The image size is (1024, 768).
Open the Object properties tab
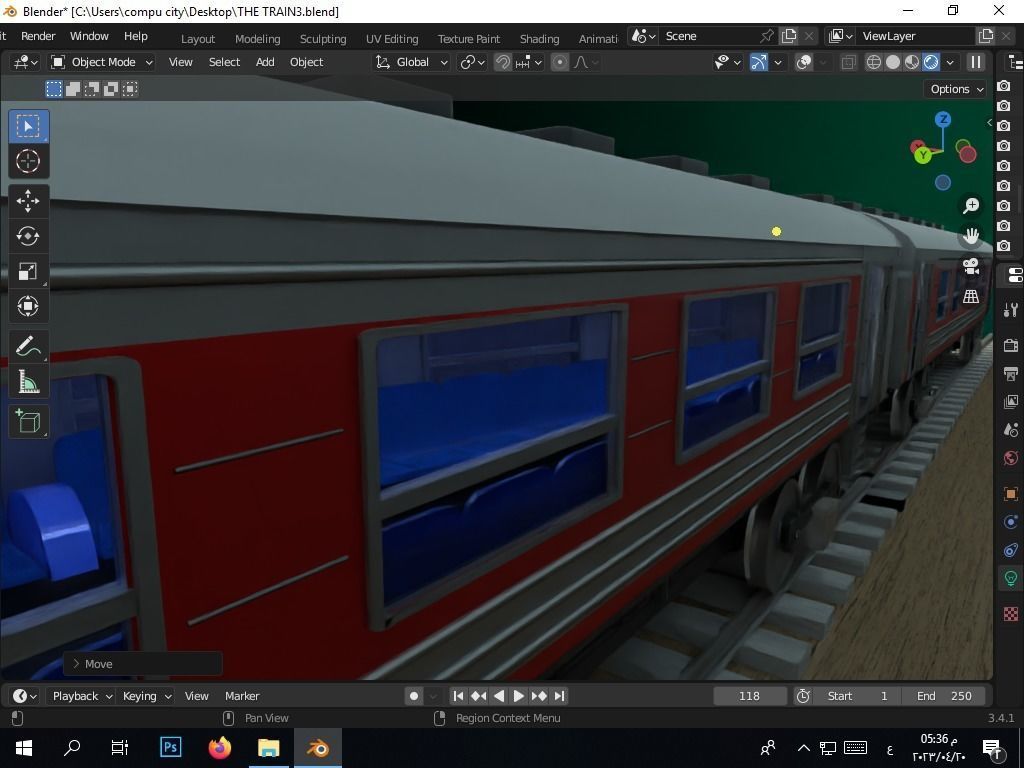coord(1011,494)
